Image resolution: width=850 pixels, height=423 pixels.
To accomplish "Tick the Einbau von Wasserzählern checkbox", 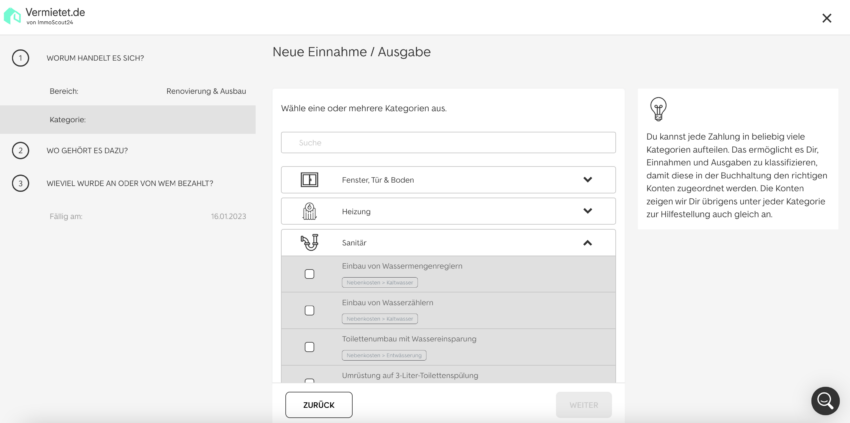I will tap(309, 310).
